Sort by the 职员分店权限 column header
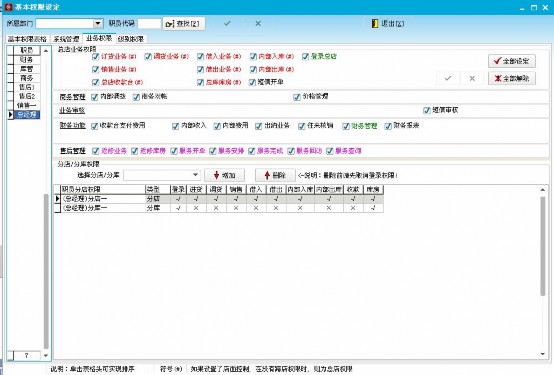The height and width of the screenshot is (375, 554). (x=102, y=189)
